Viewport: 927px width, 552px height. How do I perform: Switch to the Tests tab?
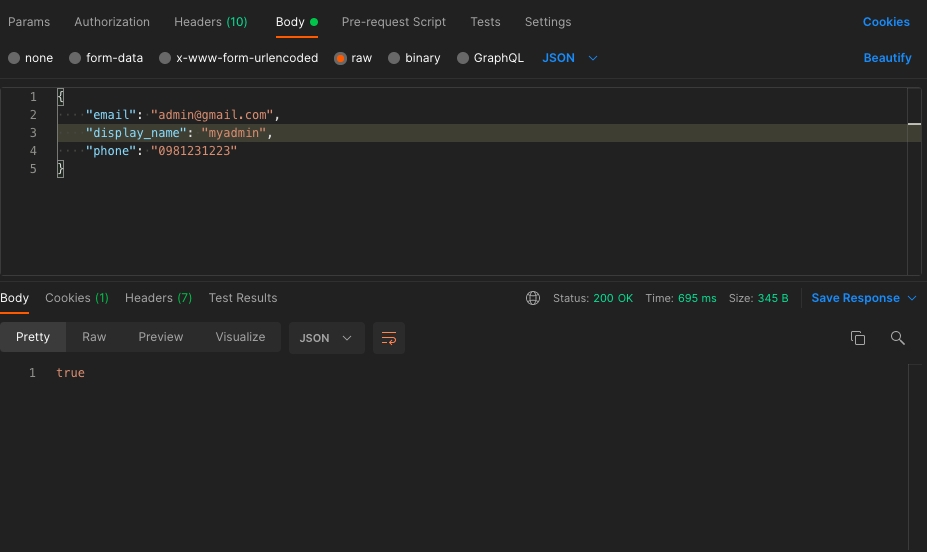pos(485,22)
